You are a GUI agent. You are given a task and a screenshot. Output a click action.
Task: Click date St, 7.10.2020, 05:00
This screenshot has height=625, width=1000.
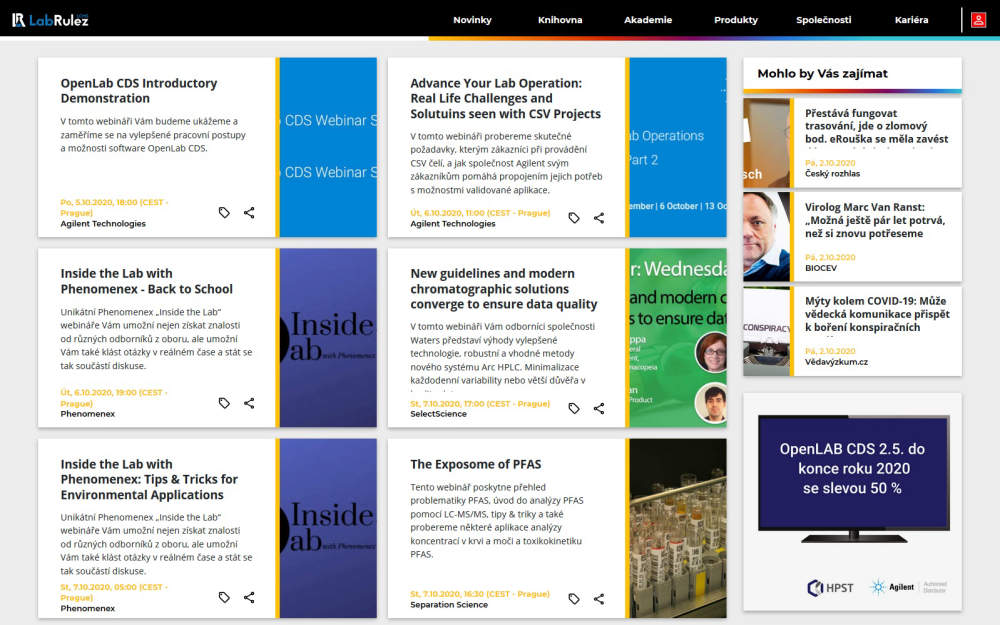(x=114, y=592)
